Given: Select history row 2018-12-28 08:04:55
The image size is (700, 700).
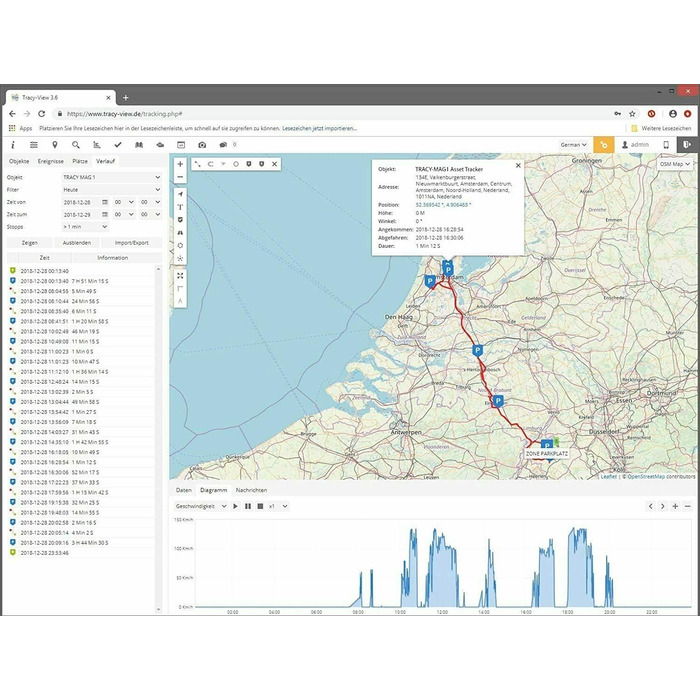Looking at the screenshot, I should [82, 291].
